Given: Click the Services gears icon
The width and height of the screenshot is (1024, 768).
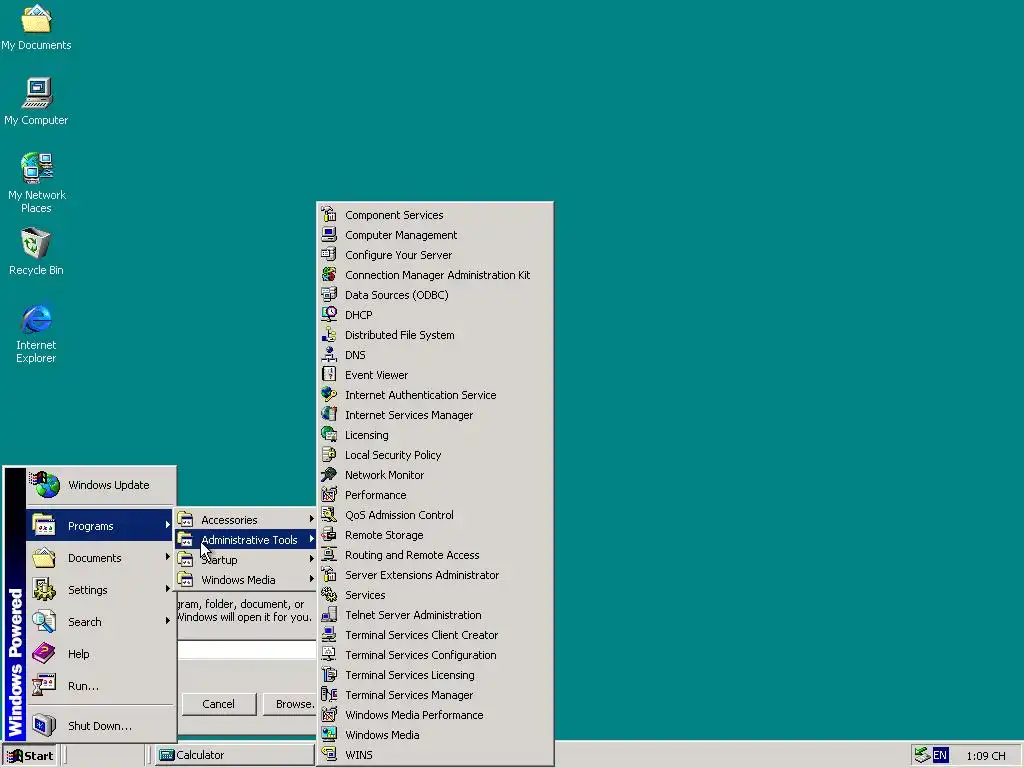Looking at the screenshot, I should (329, 595).
